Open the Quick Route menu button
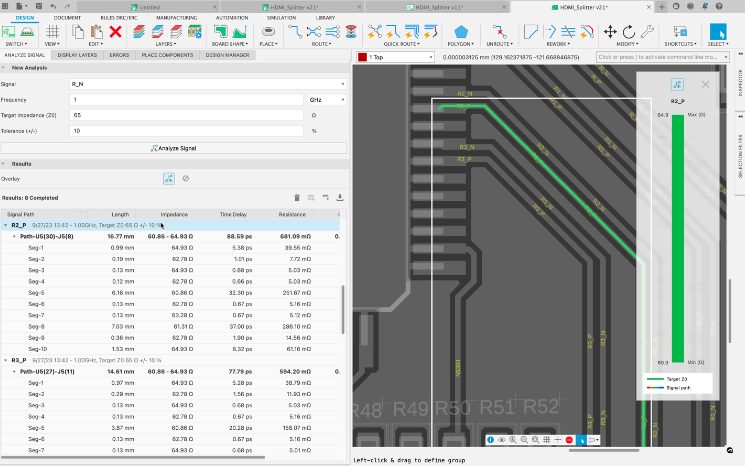 click(x=400, y=44)
